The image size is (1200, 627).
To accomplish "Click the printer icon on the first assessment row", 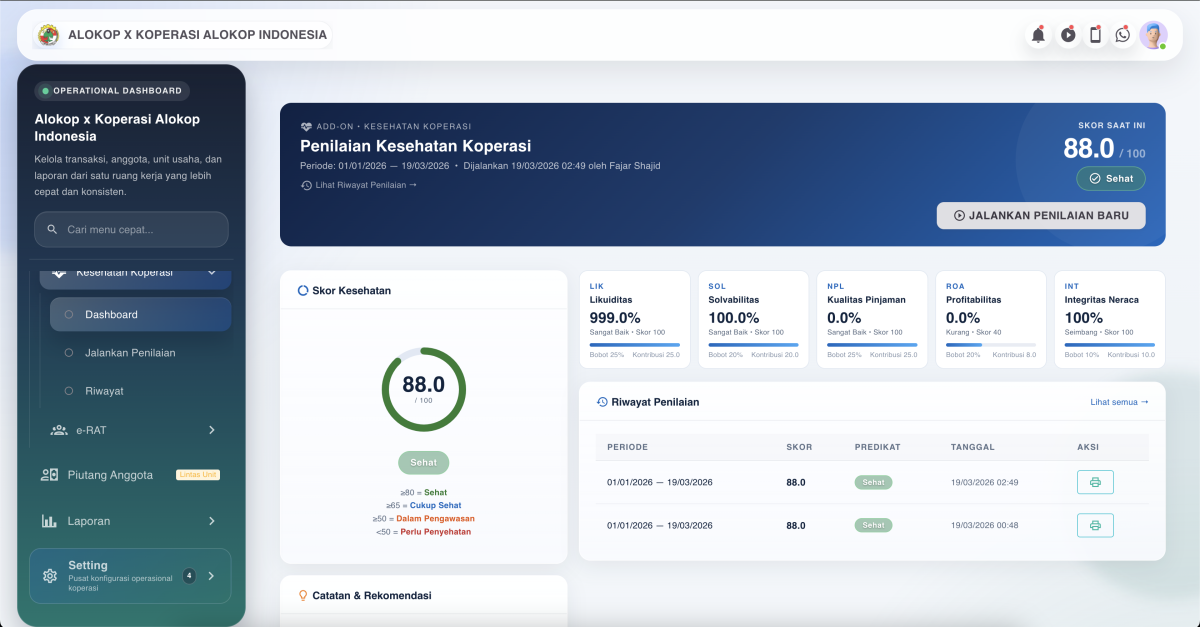I will pyautogui.click(x=1095, y=481).
